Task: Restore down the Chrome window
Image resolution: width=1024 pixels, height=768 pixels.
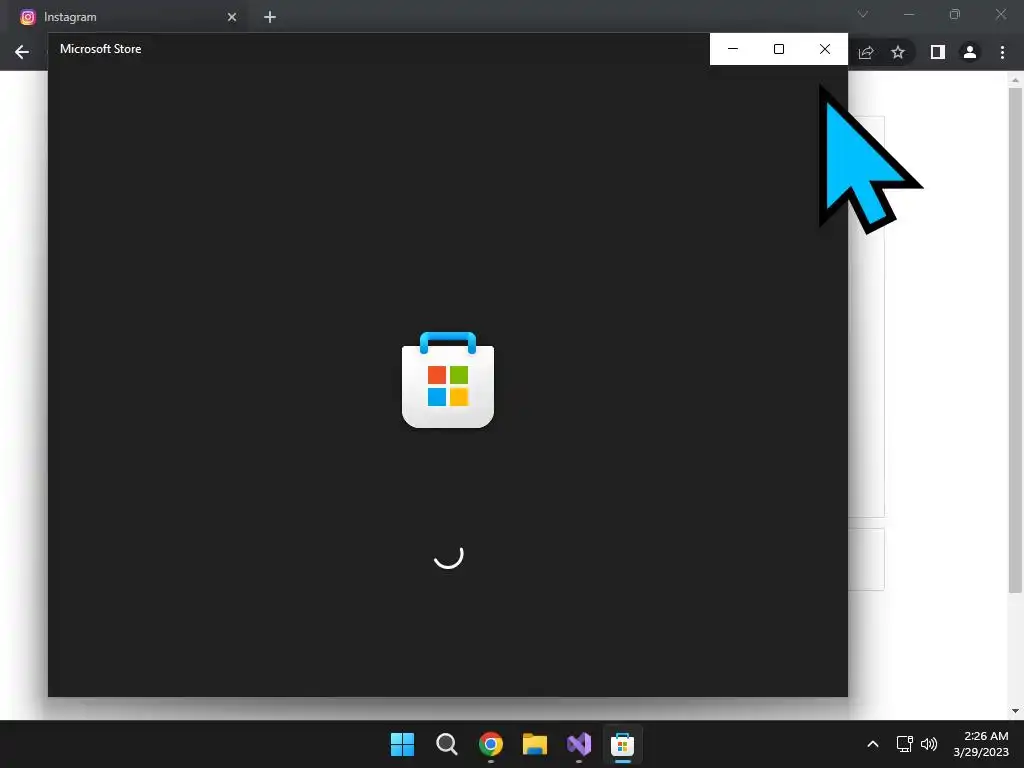Action: [955, 14]
